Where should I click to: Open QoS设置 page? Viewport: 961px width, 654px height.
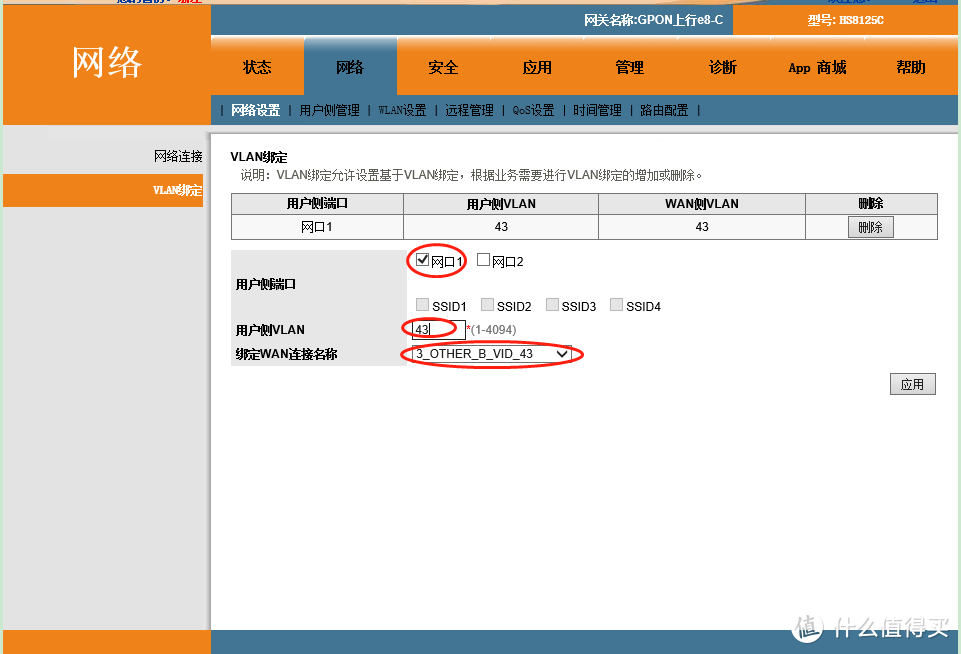(530, 110)
